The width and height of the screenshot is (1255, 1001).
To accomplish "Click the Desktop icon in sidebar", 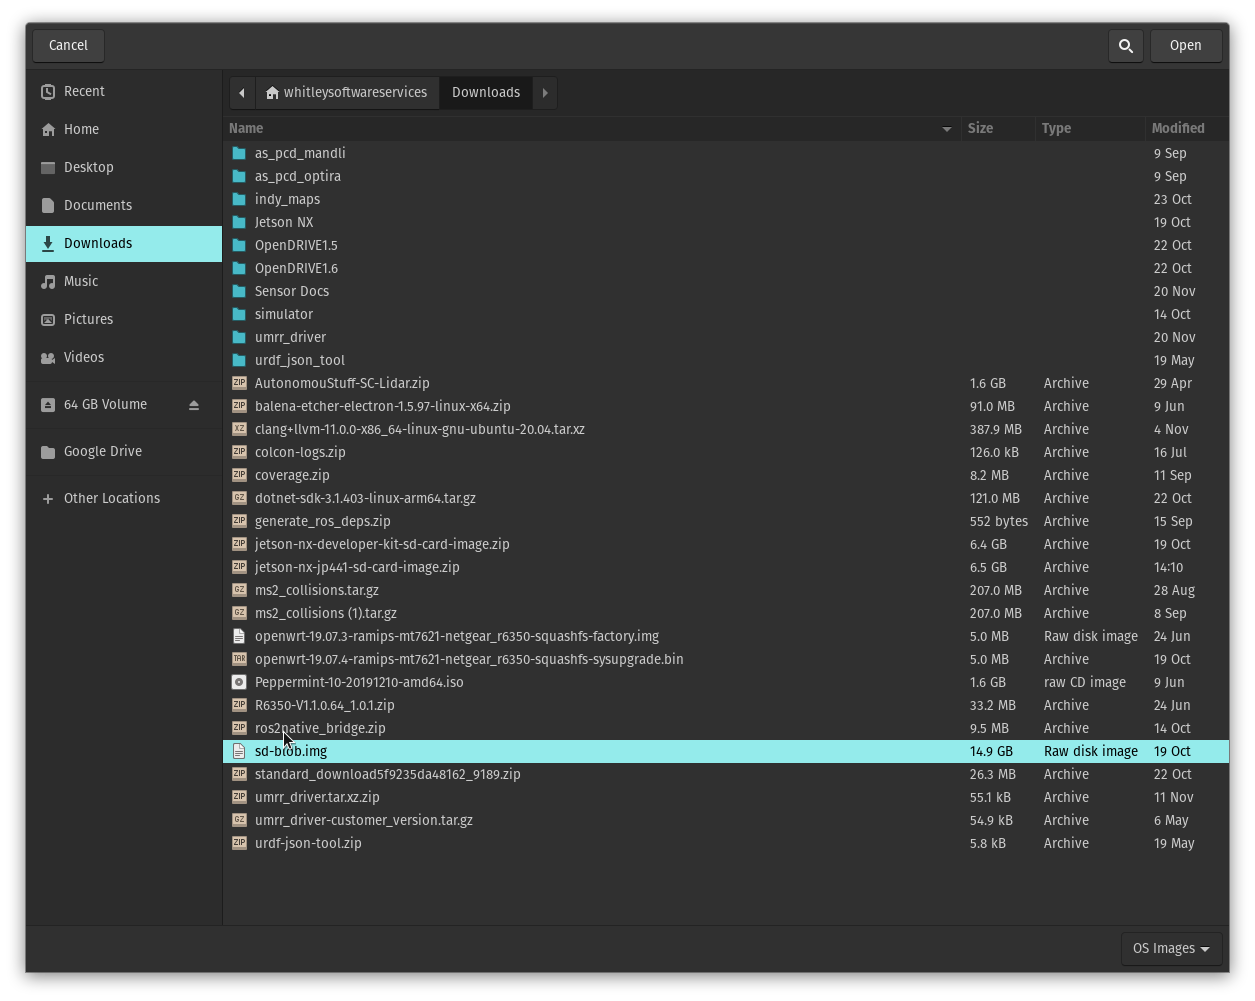I will [x=48, y=168].
